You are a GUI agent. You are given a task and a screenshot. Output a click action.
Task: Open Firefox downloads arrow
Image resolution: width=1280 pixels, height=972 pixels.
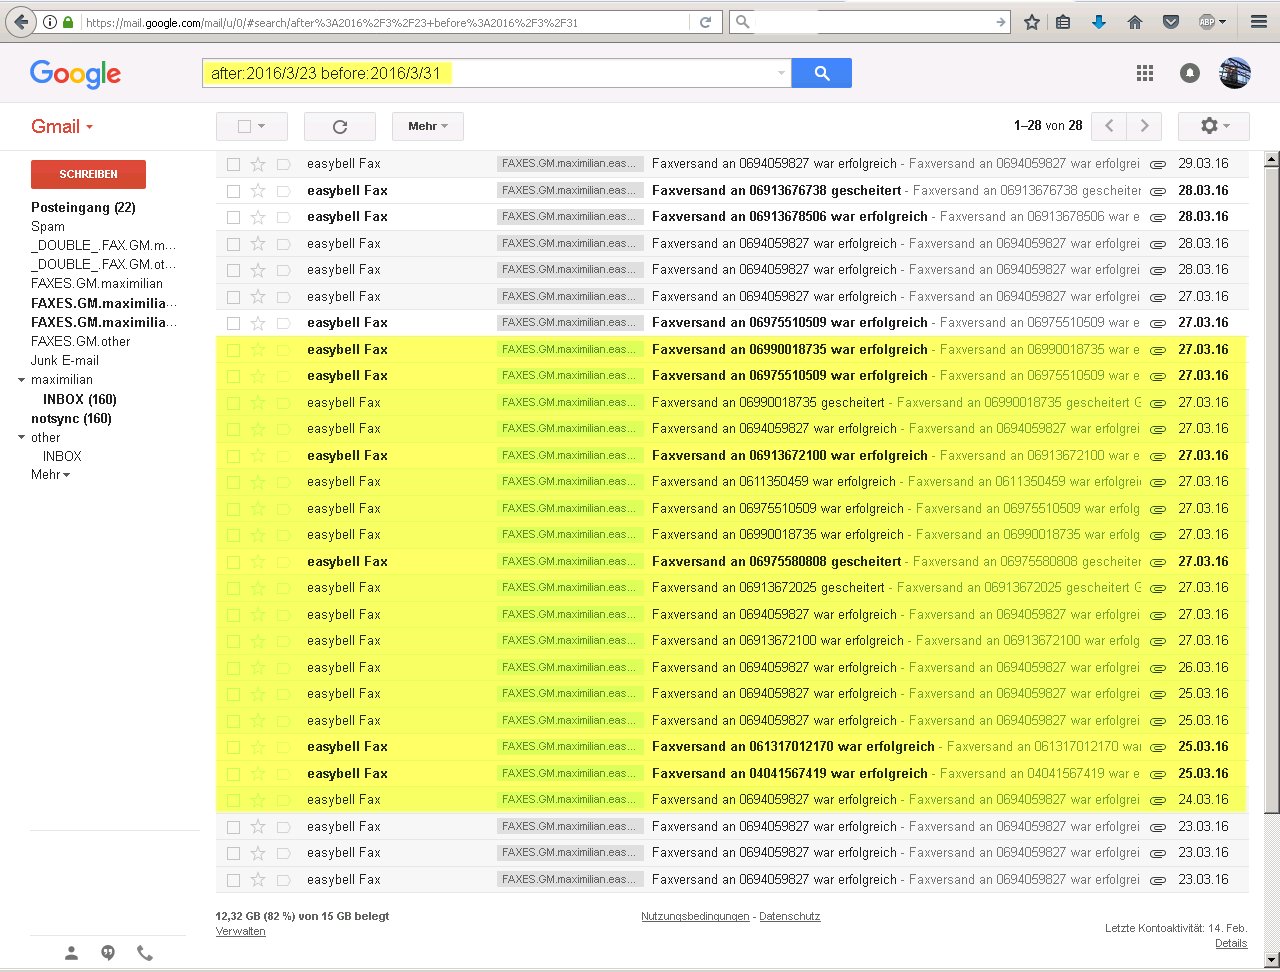(x=1099, y=22)
